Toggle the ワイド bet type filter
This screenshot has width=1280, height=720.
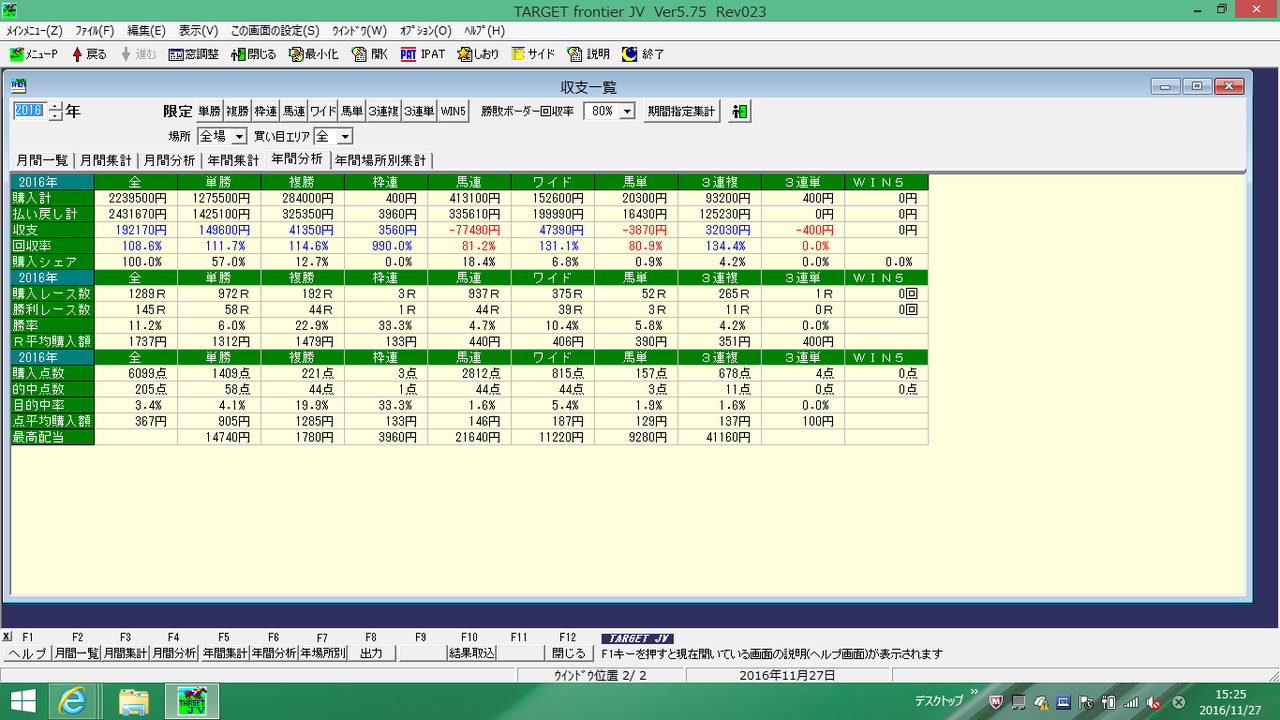click(x=322, y=112)
